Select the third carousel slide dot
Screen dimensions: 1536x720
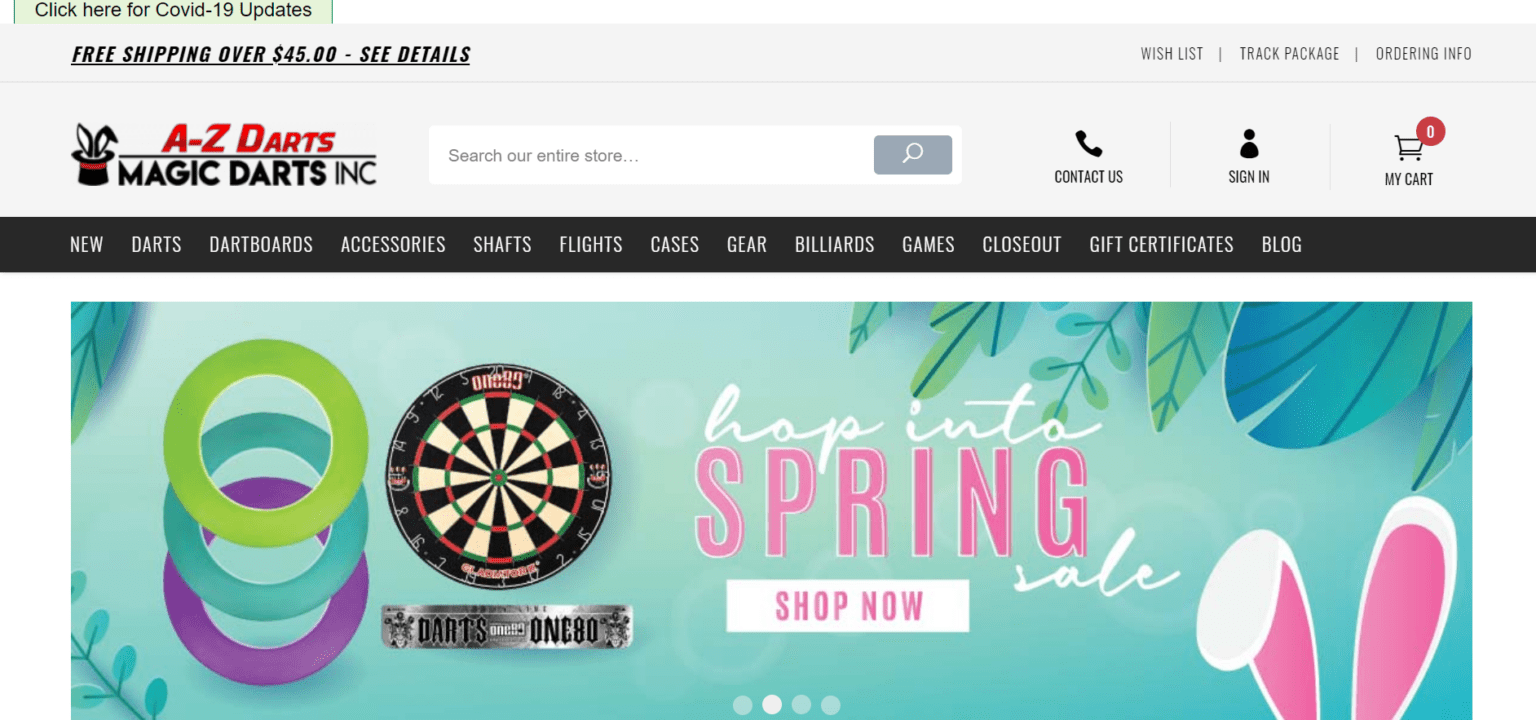[x=801, y=705]
